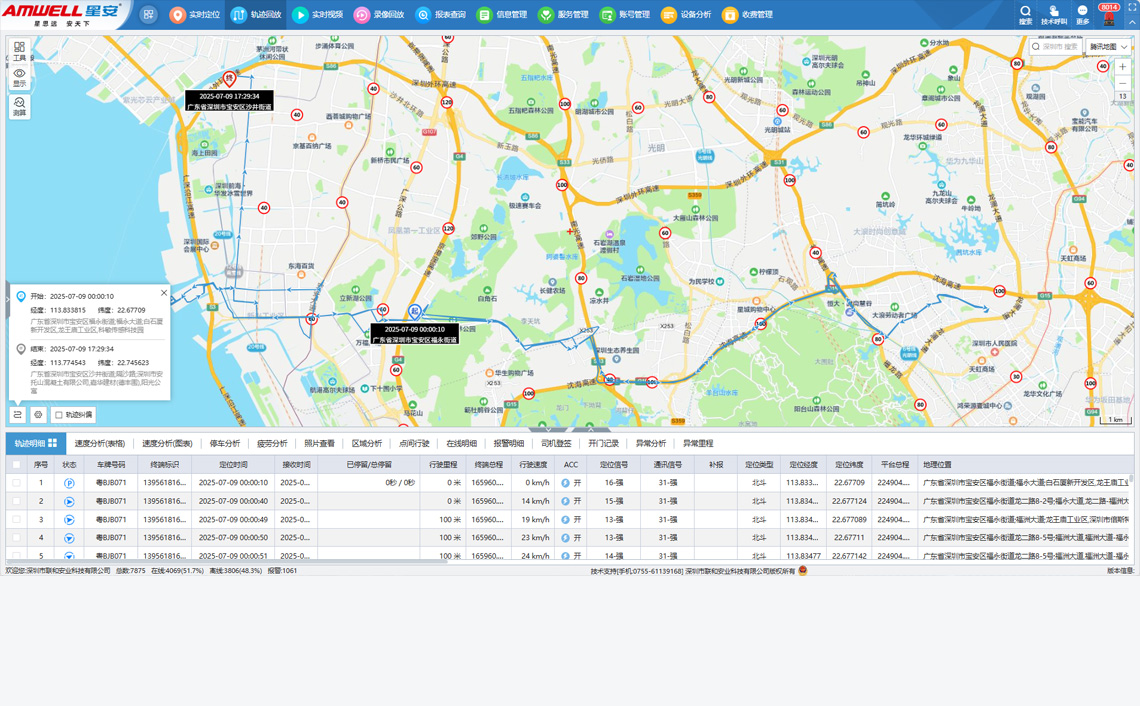This screenshot has width=1140, height=706.
Task: Close the start/end track info popup
Action: pos(164,293)
